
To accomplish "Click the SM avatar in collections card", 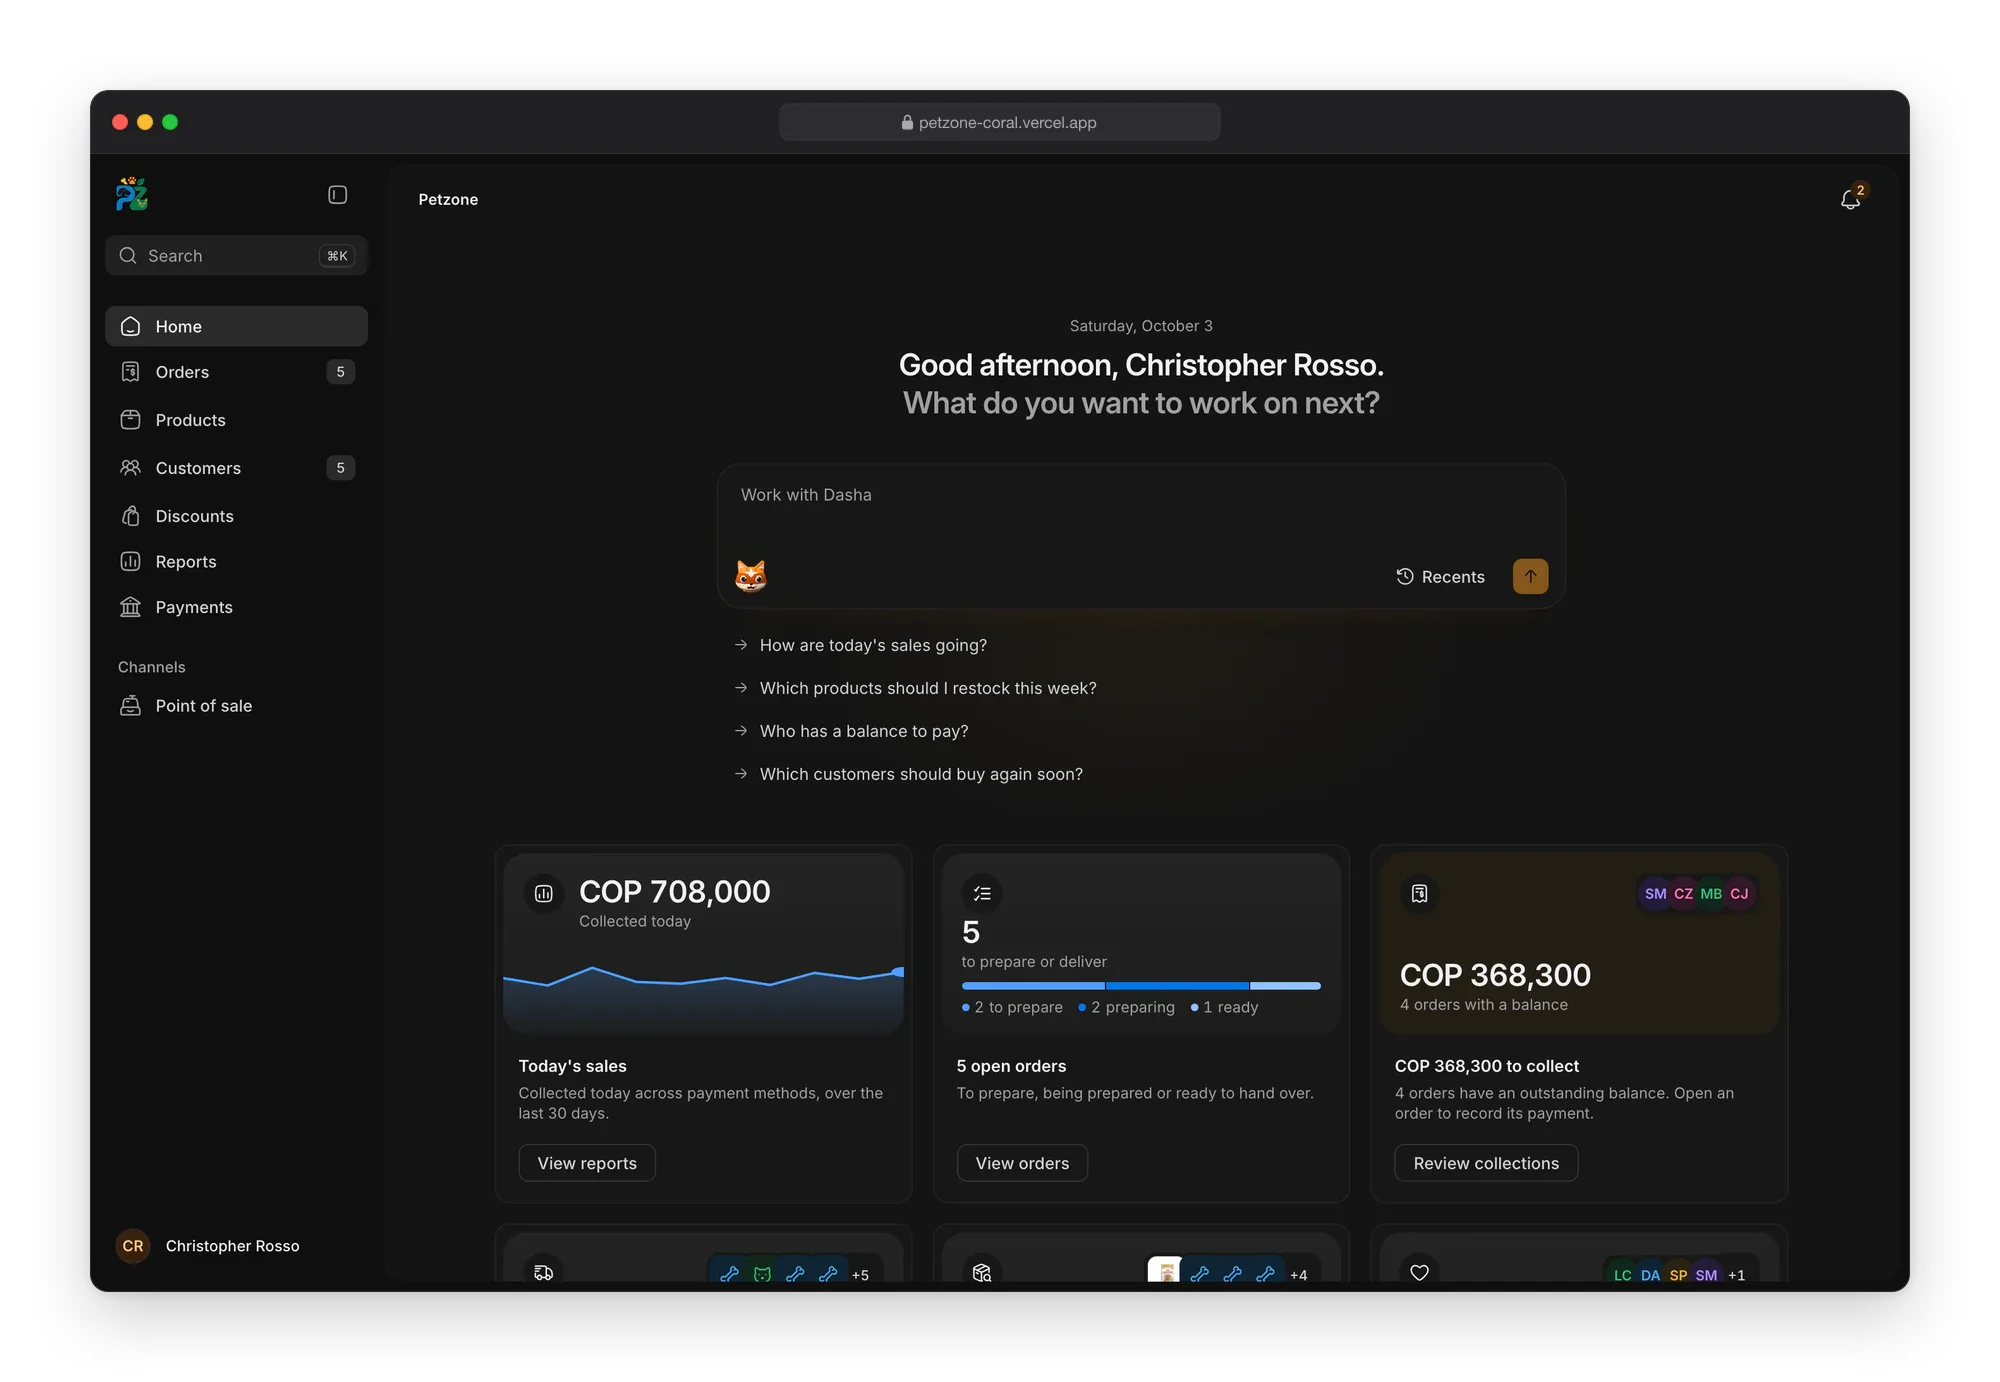I will [1655, 894].
